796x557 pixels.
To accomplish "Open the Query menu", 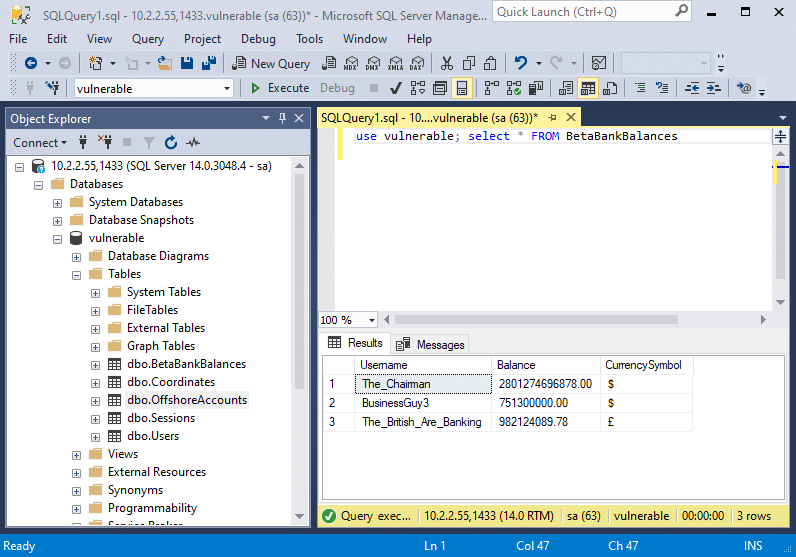I will pos(148,39).
